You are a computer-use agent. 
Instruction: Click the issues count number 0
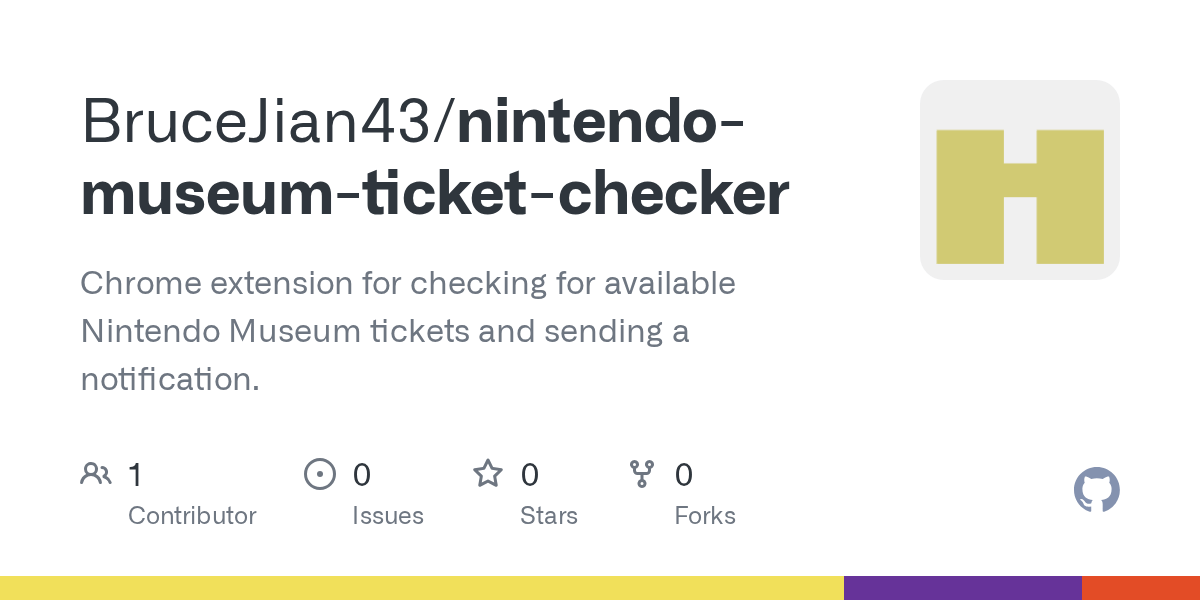361,475
